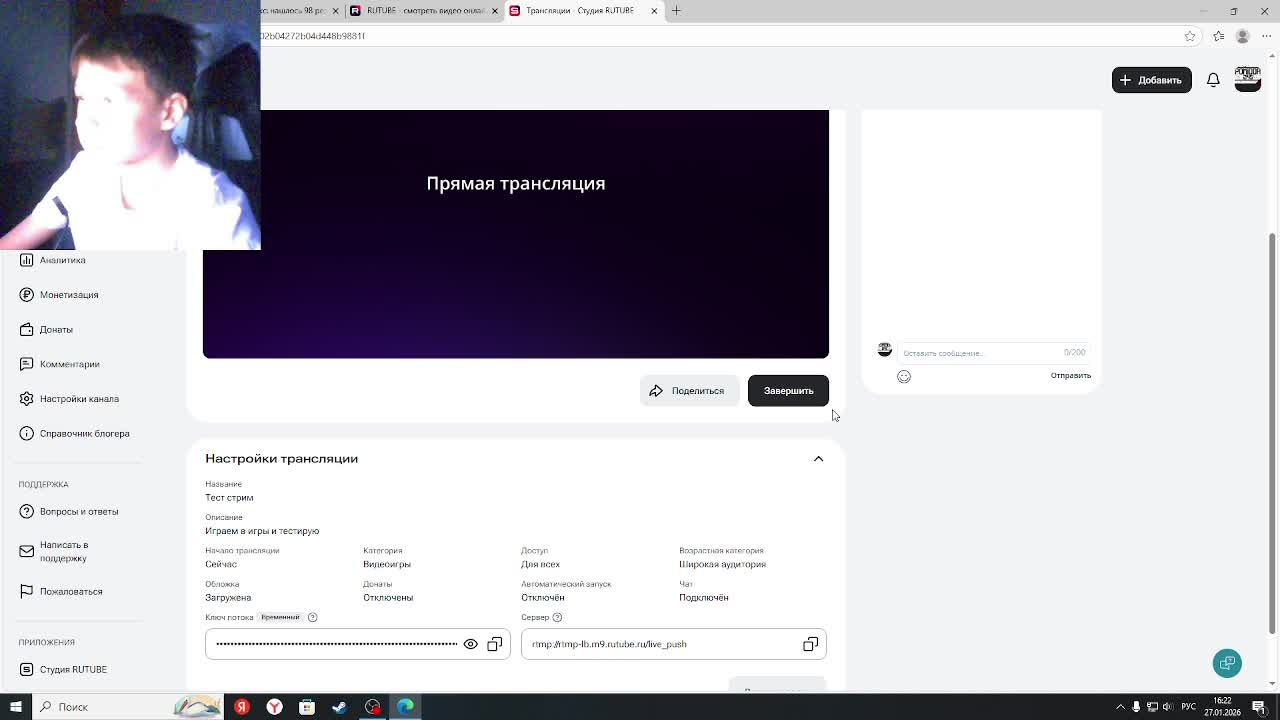This screenshot has height=720, width=1280.
Task: Open Студия RUTUBE app link
Action: click(x=73, y=669)
